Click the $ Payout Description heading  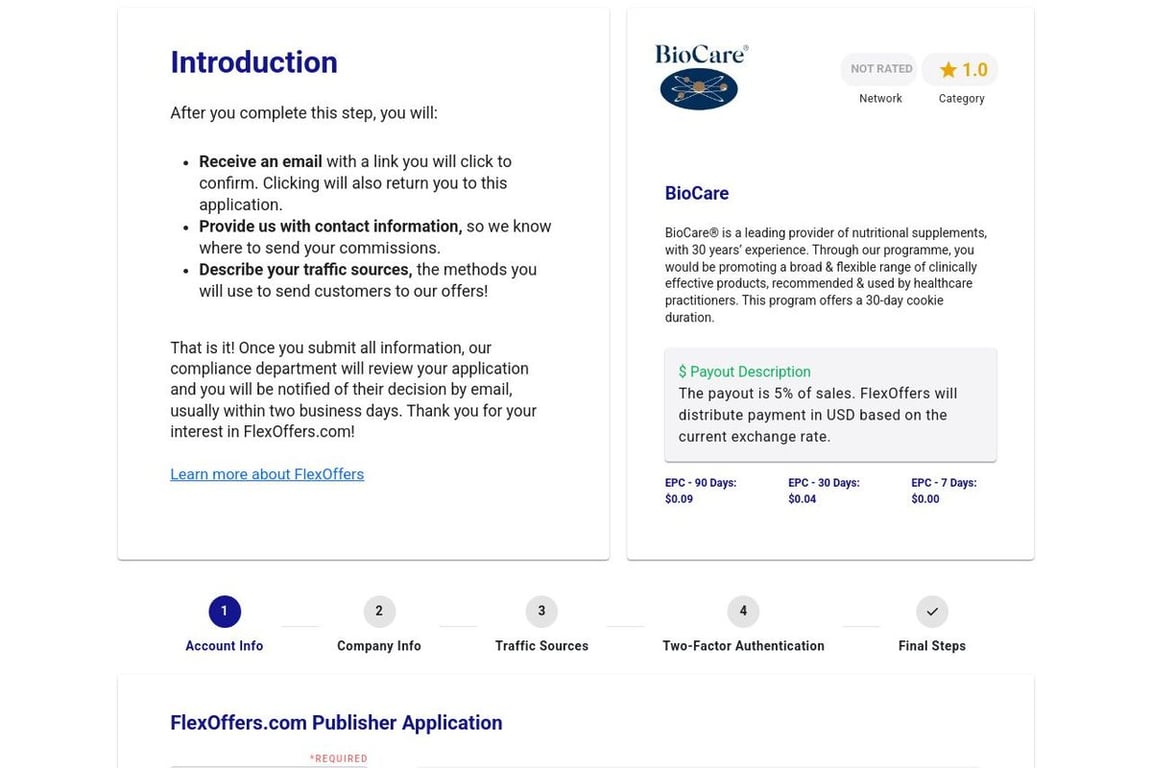coord(744,372)
